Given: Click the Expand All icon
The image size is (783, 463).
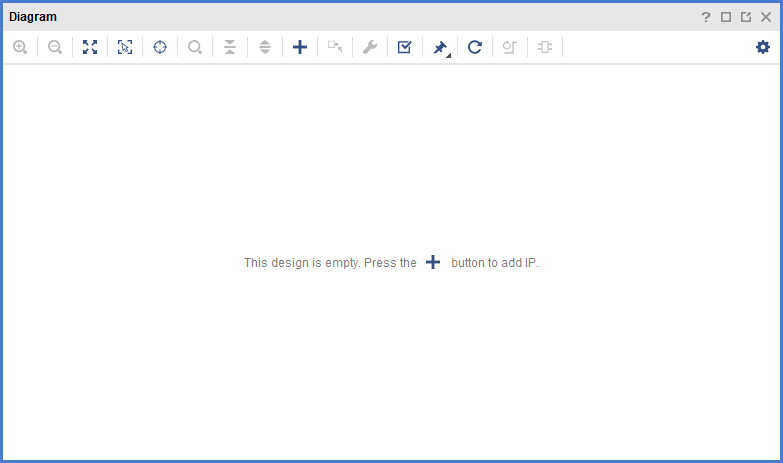Looking at the screenshot, I should click(265, 47).
